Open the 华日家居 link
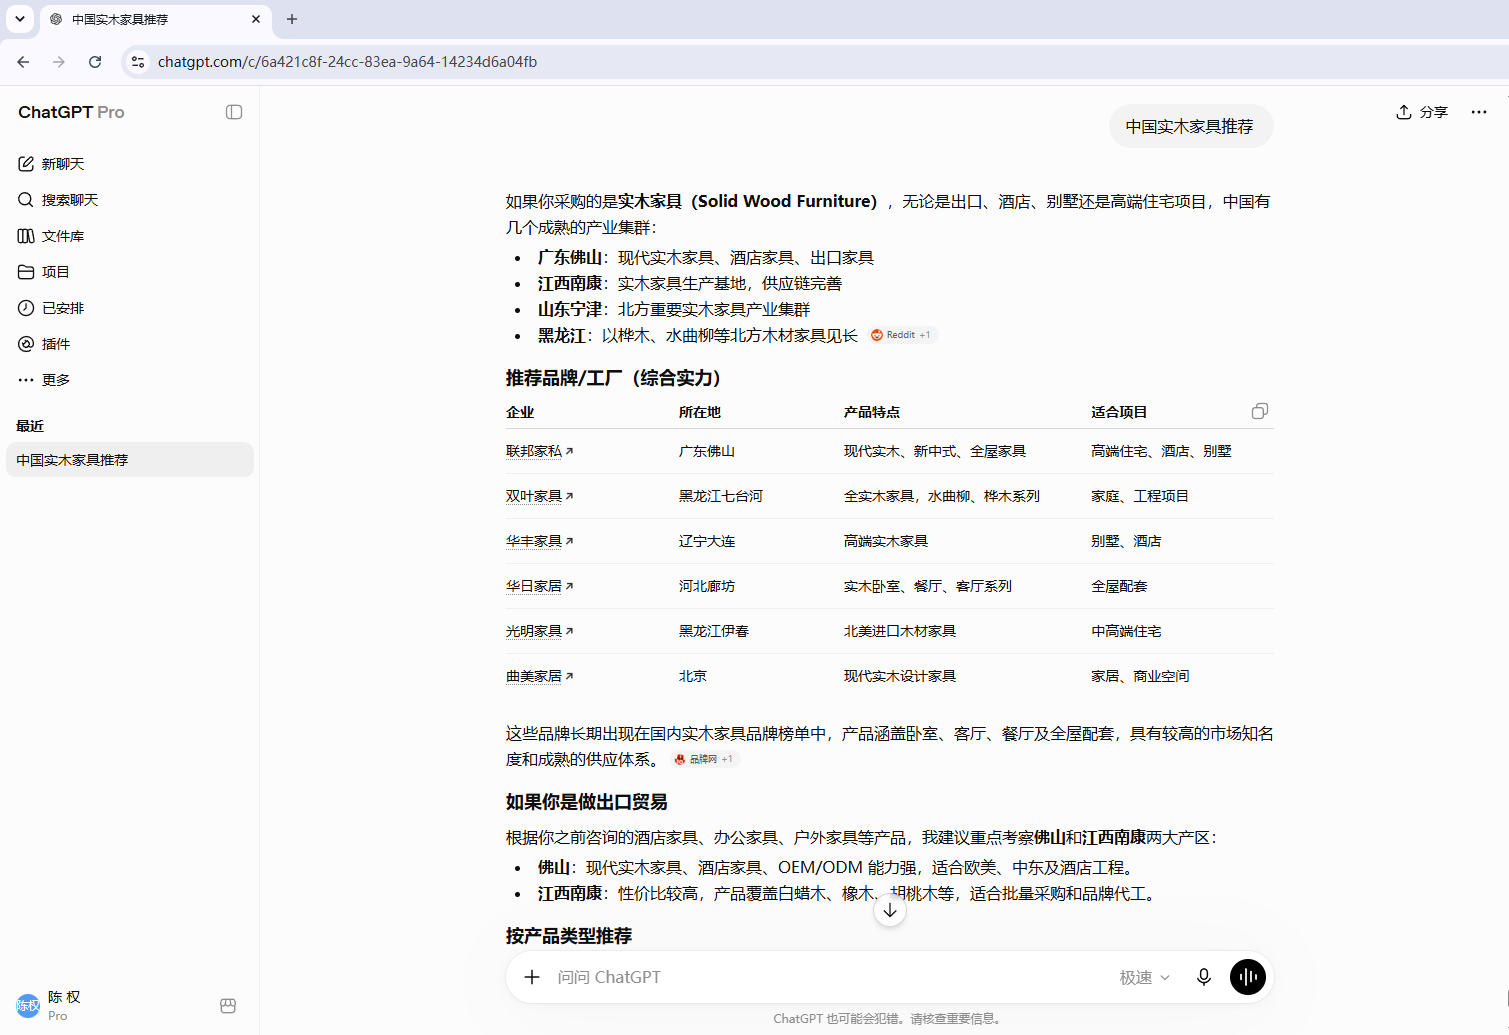1509x1035 pixels. click(x=540, y=586)
